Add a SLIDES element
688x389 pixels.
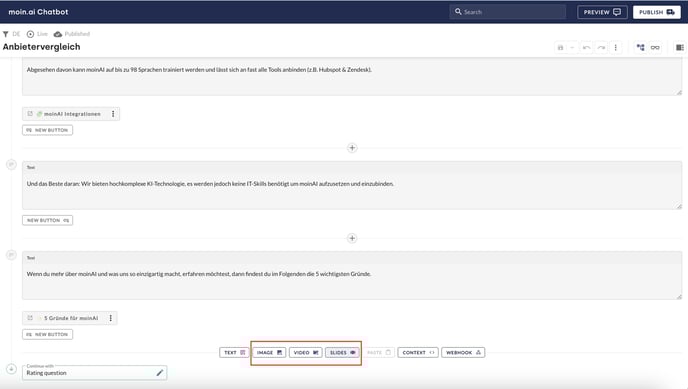coord(342,353)
